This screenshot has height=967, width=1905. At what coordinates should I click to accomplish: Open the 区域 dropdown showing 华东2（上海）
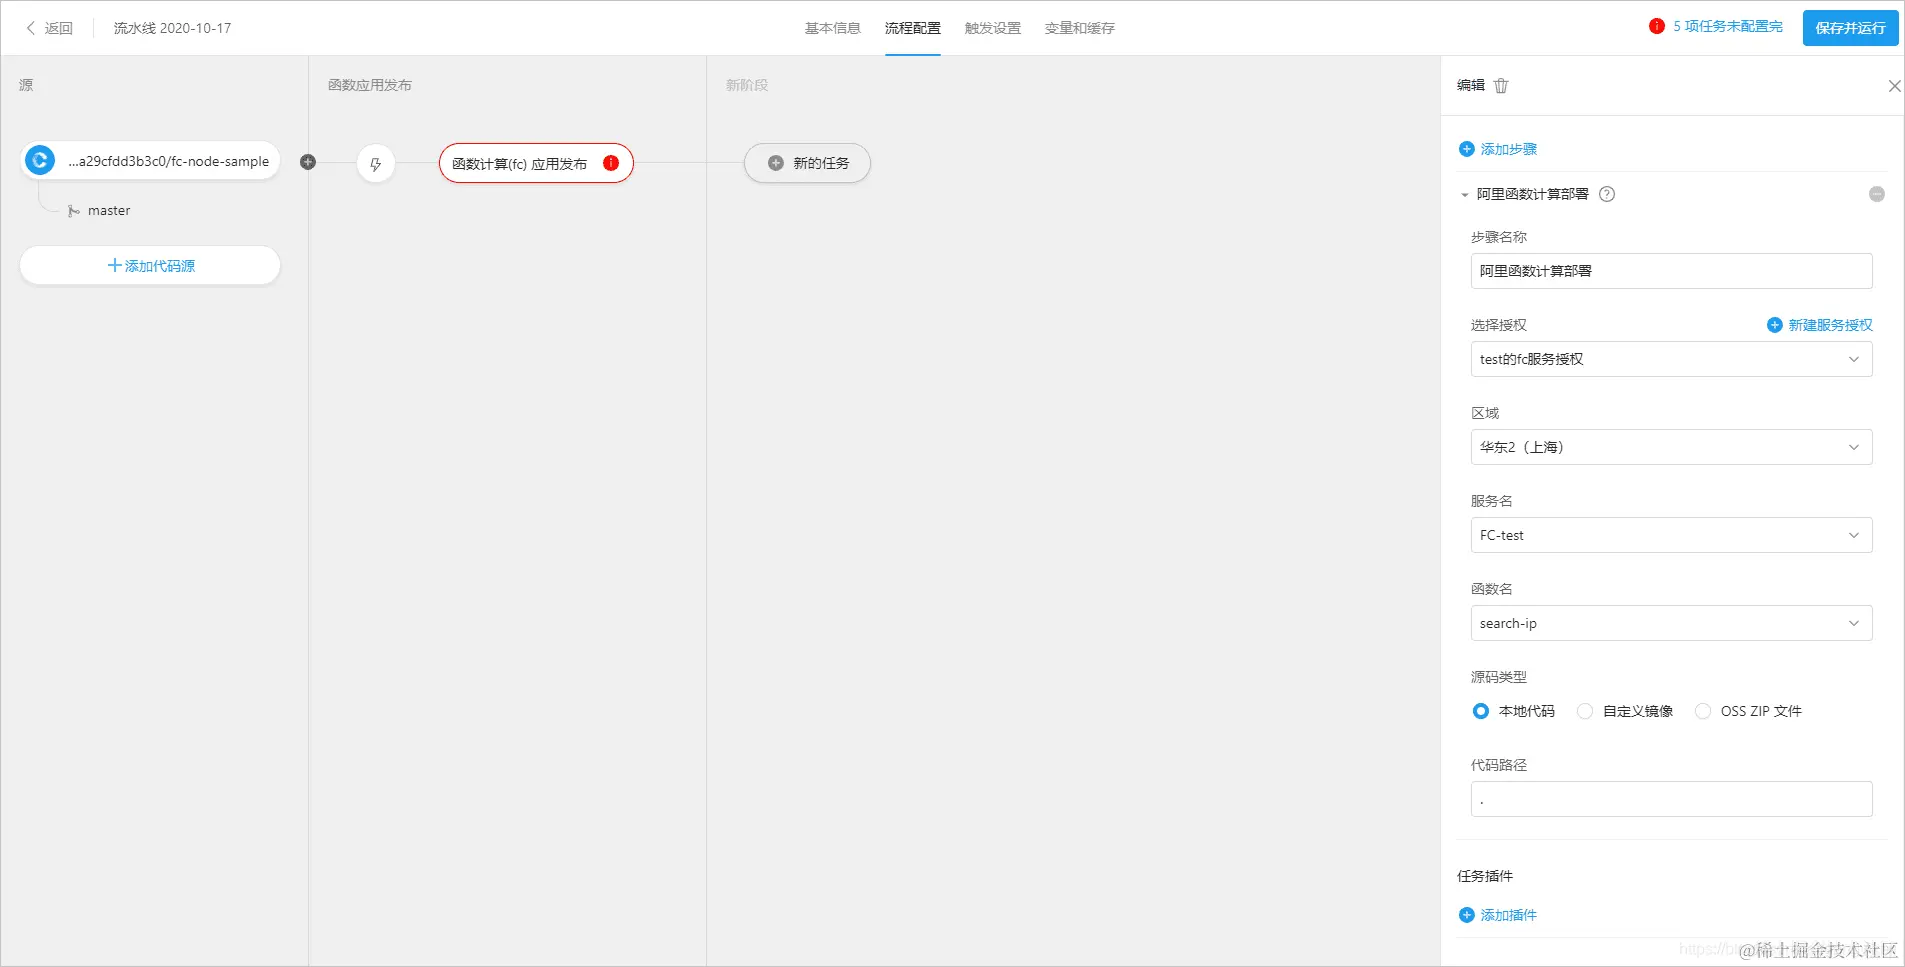tap(1671, 447)
